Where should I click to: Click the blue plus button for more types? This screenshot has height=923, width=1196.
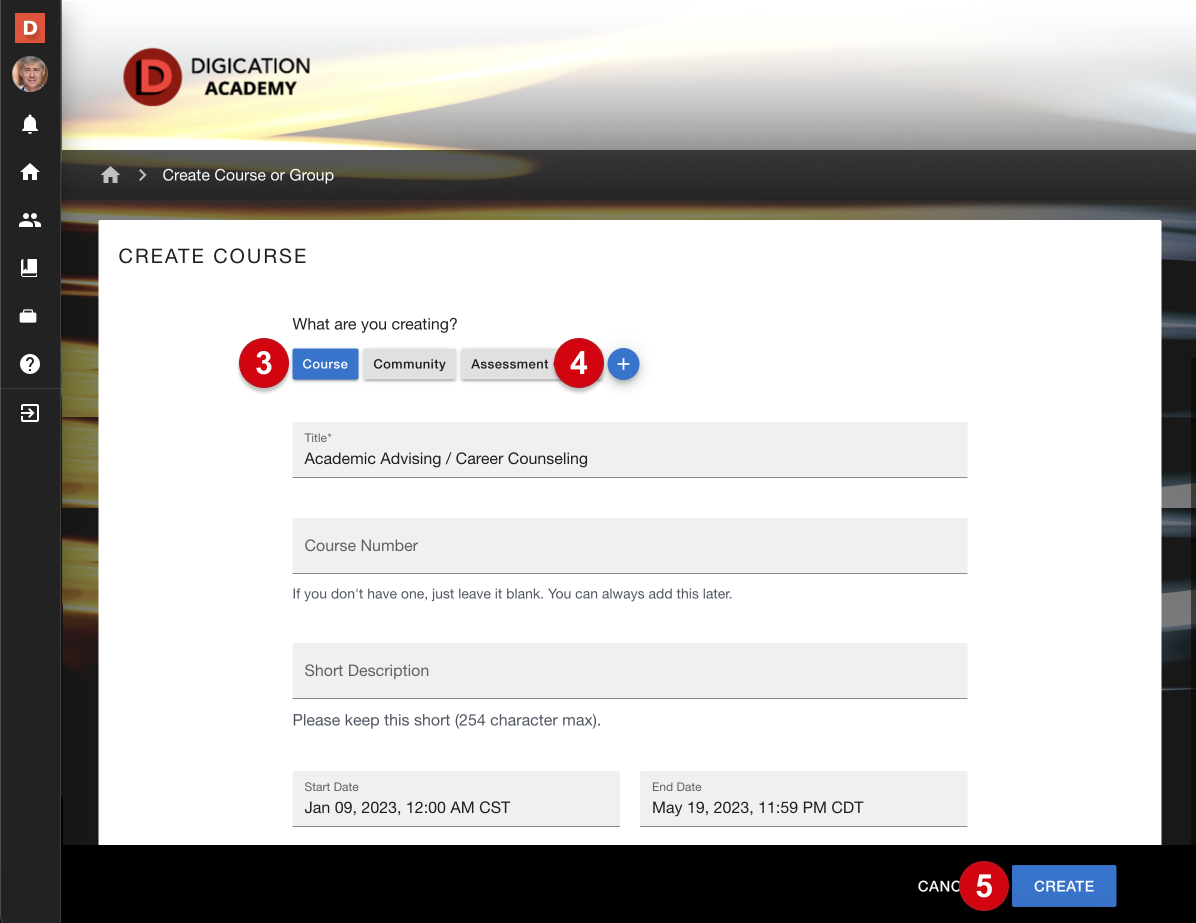click(623, 364)
